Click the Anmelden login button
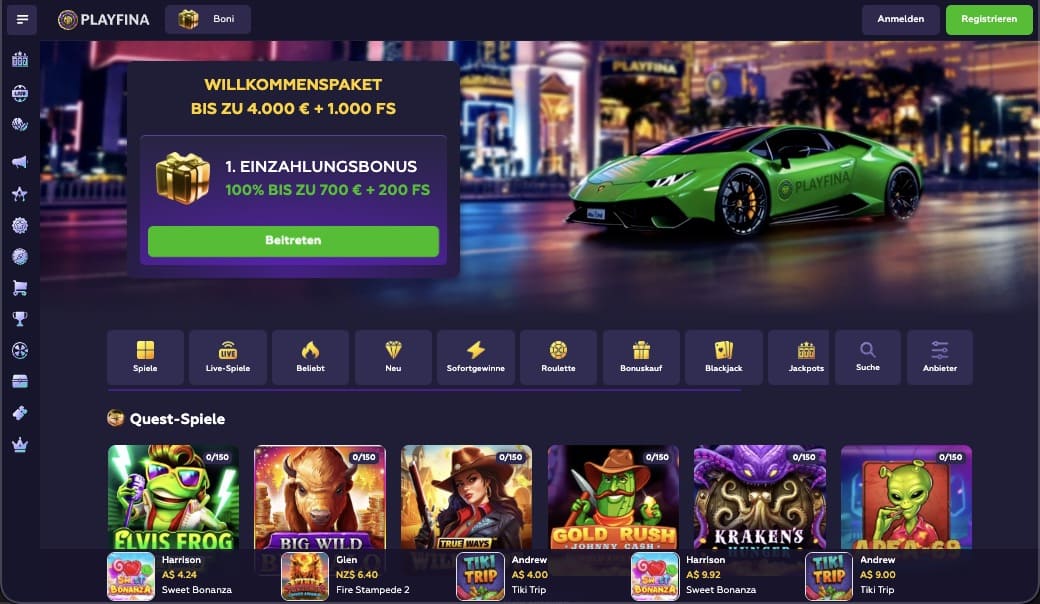 (x=901, y=19)
